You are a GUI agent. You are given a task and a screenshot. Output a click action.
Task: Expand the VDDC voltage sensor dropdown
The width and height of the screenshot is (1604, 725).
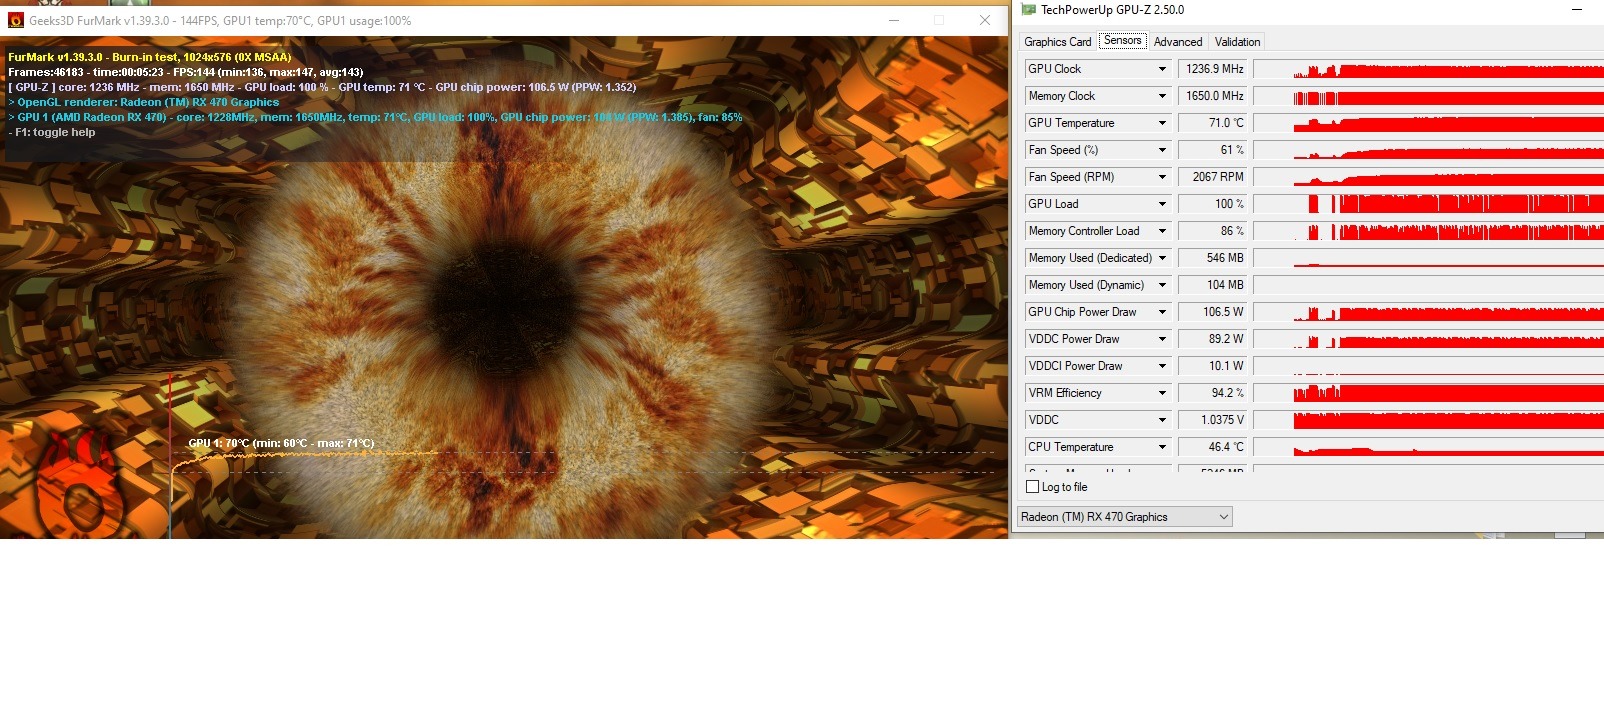(x=1162, y=420)
